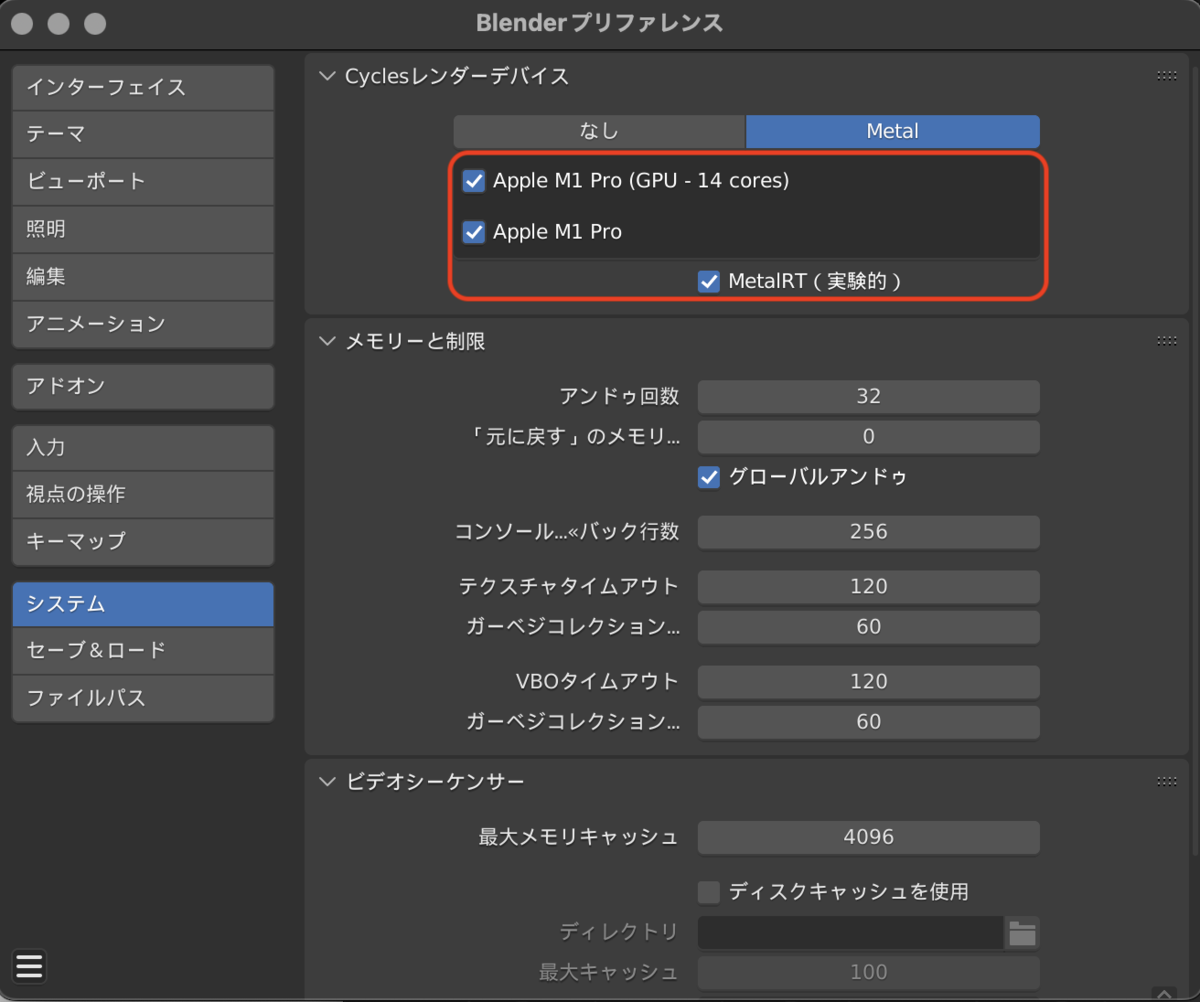Open the インターフェイス preferences section
This screenshot has height=1002, width=1200.
pos(143,87)
